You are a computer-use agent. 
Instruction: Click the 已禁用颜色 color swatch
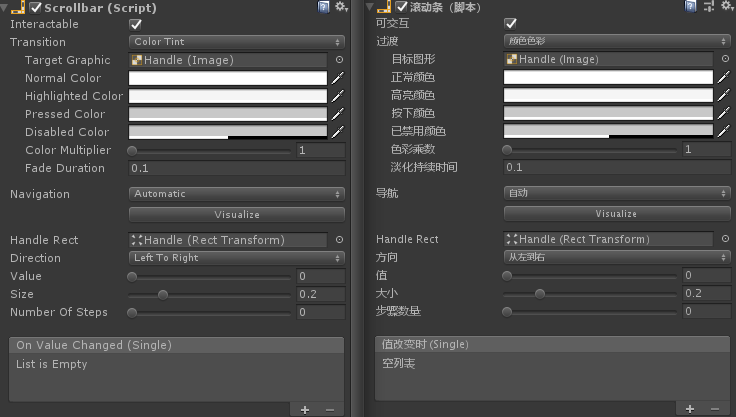click(608, 131)
